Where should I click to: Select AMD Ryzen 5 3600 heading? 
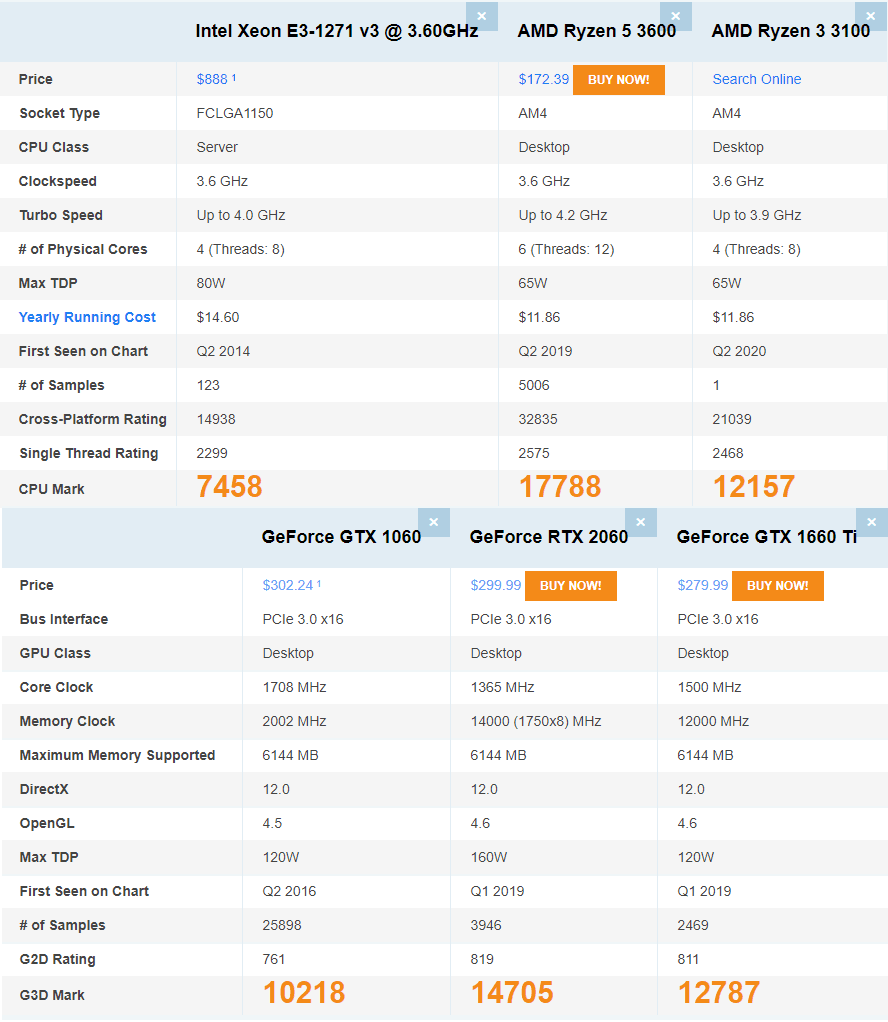coord(597,31)
